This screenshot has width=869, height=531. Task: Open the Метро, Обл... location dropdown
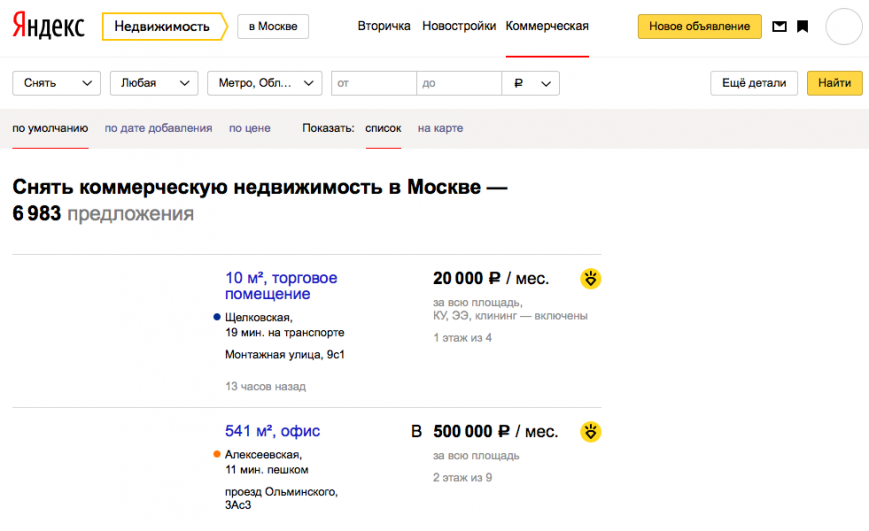click(x=265, y=83)
